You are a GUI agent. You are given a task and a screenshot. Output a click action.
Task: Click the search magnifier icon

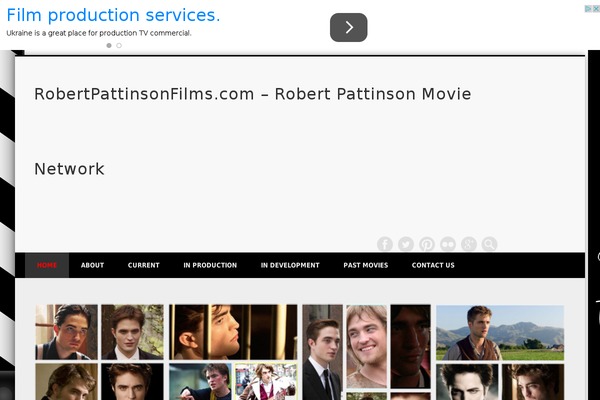click(x=489, y=244)
